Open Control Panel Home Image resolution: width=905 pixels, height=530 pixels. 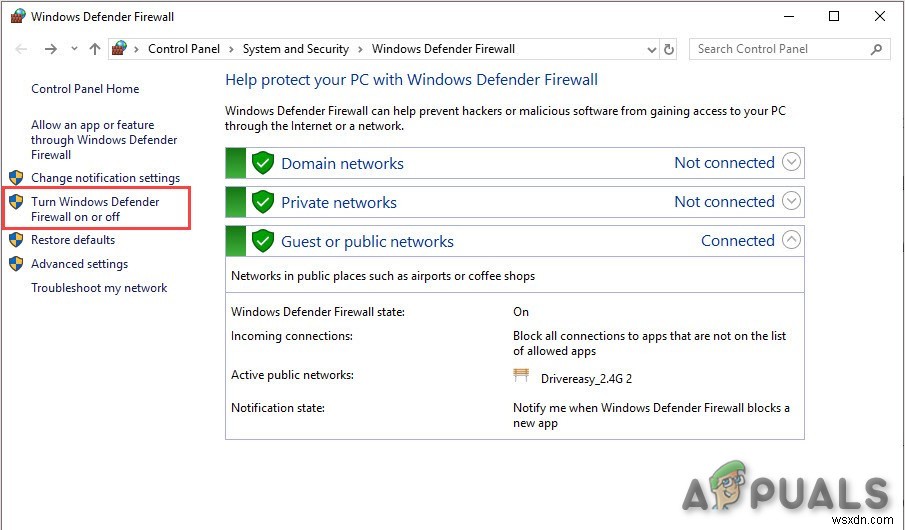(85, 89)
